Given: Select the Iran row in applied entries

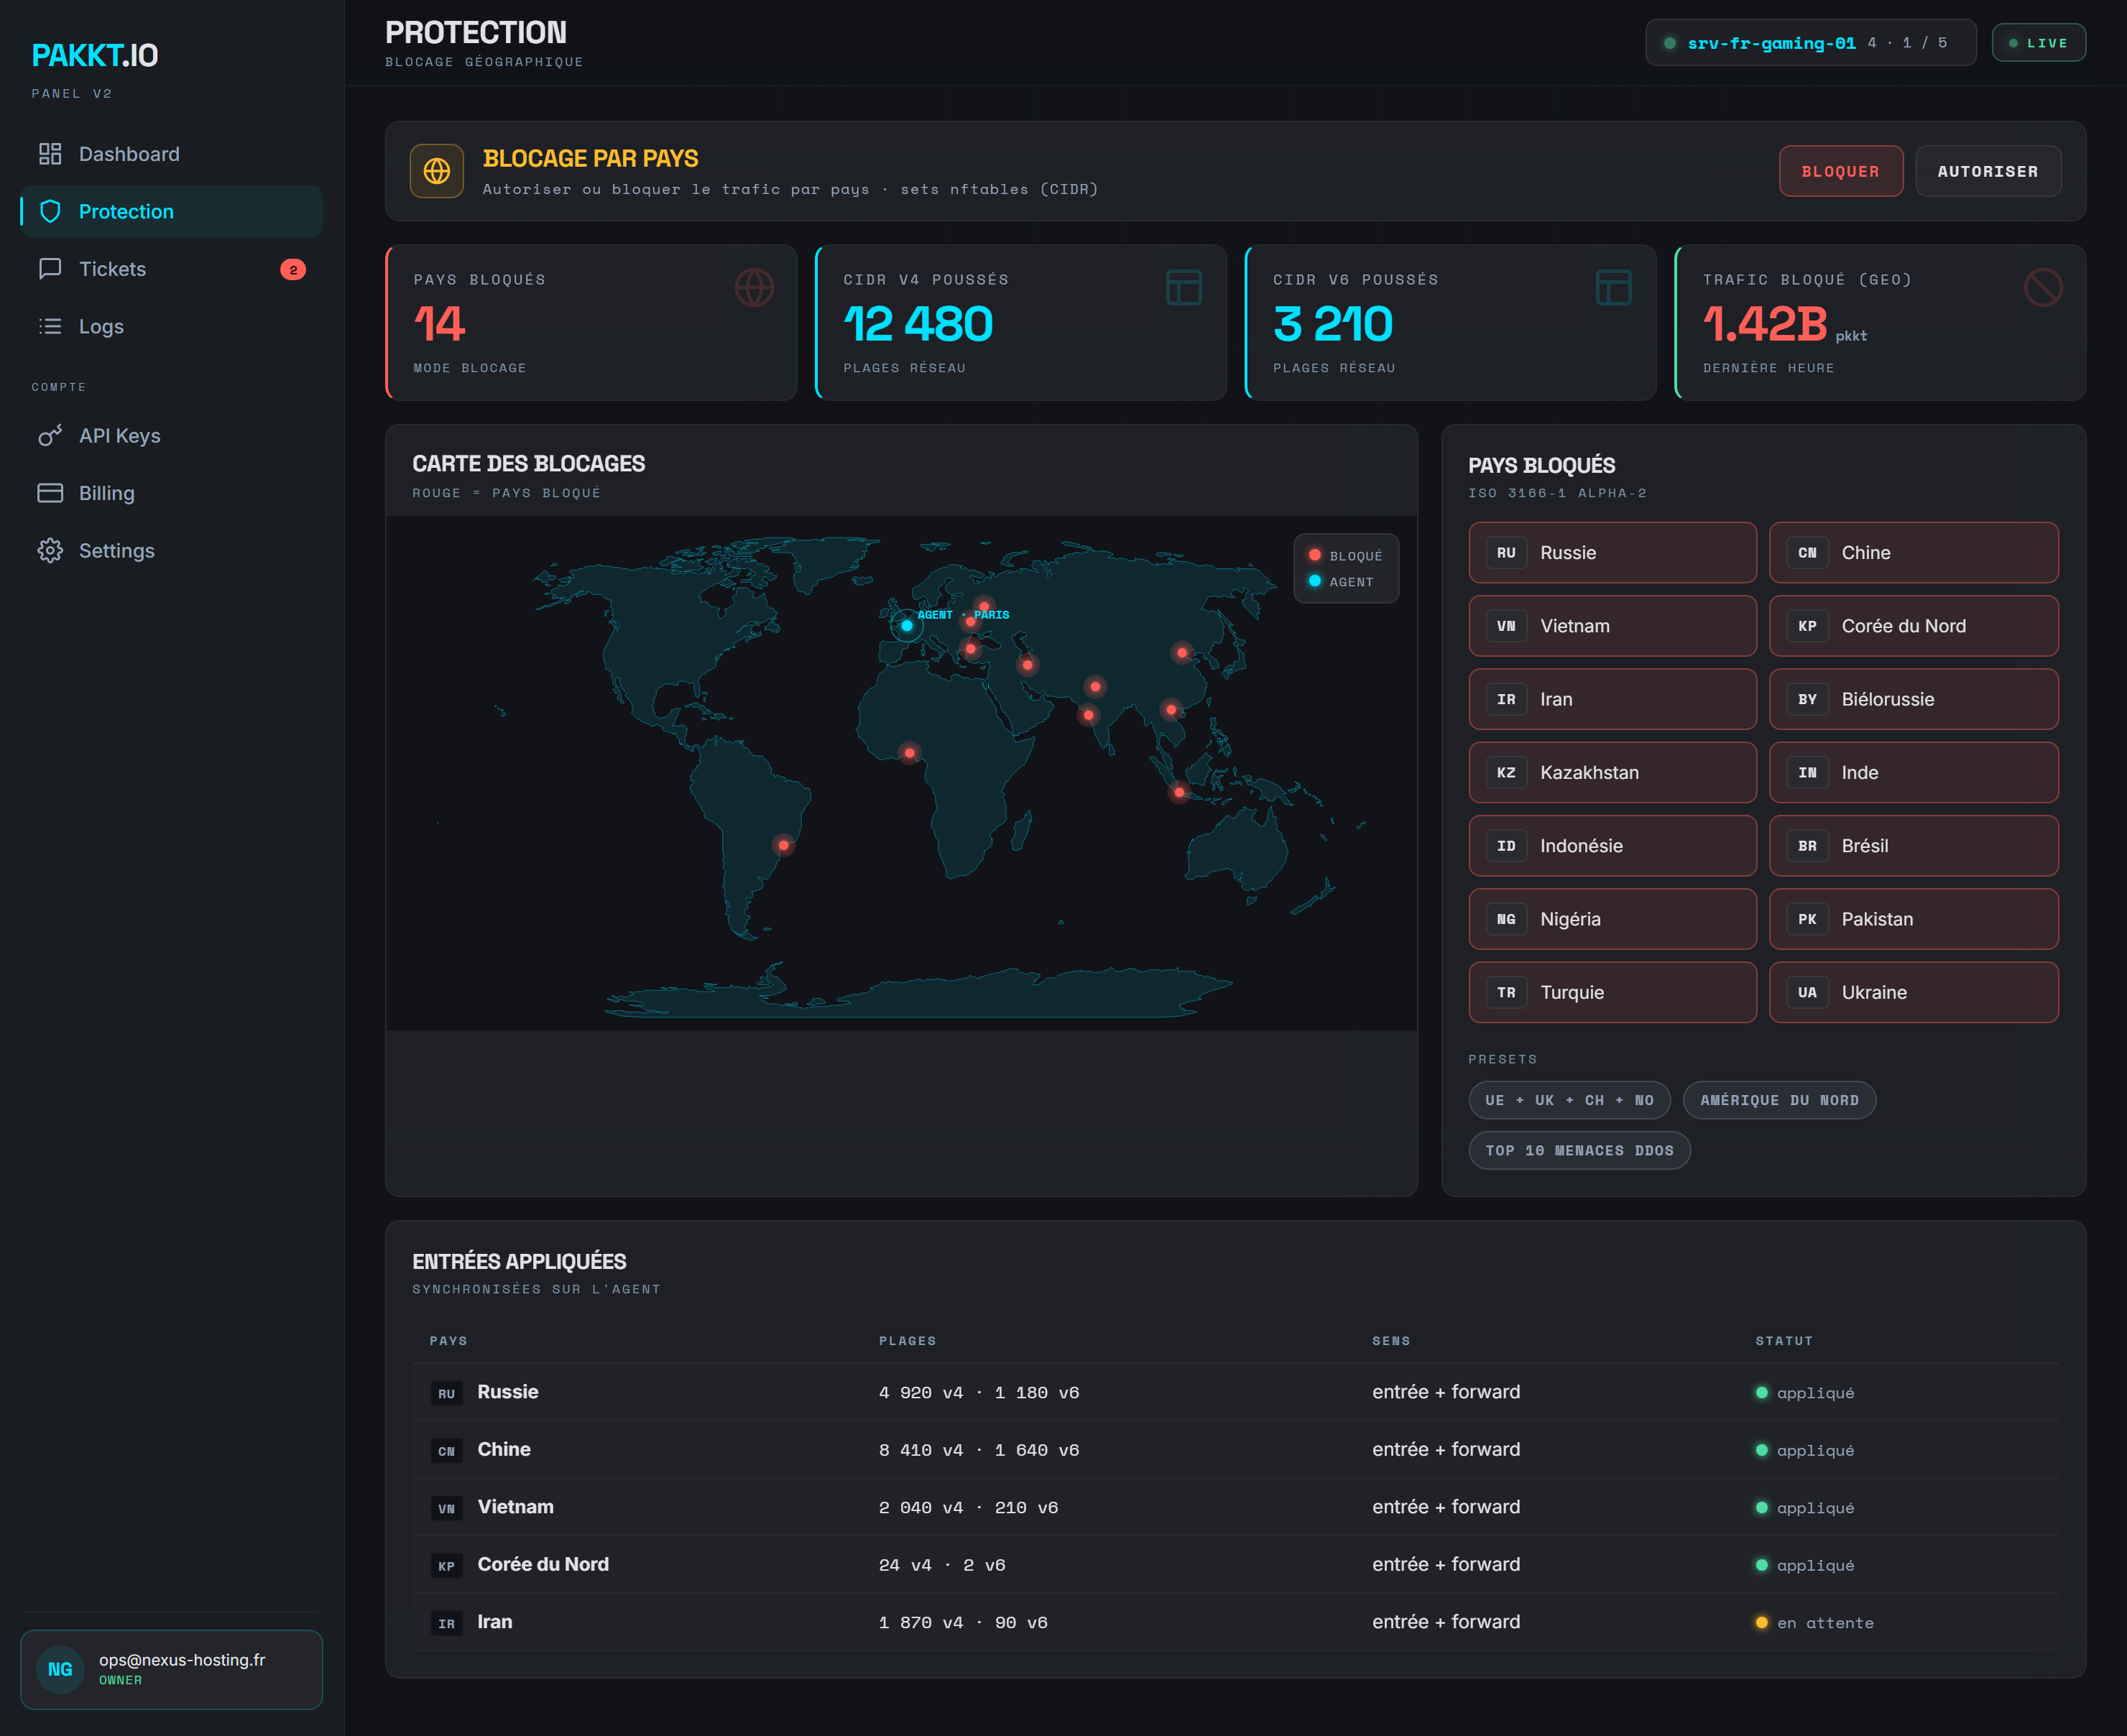Looking at the screenshot, I should coord(1235,1622).
